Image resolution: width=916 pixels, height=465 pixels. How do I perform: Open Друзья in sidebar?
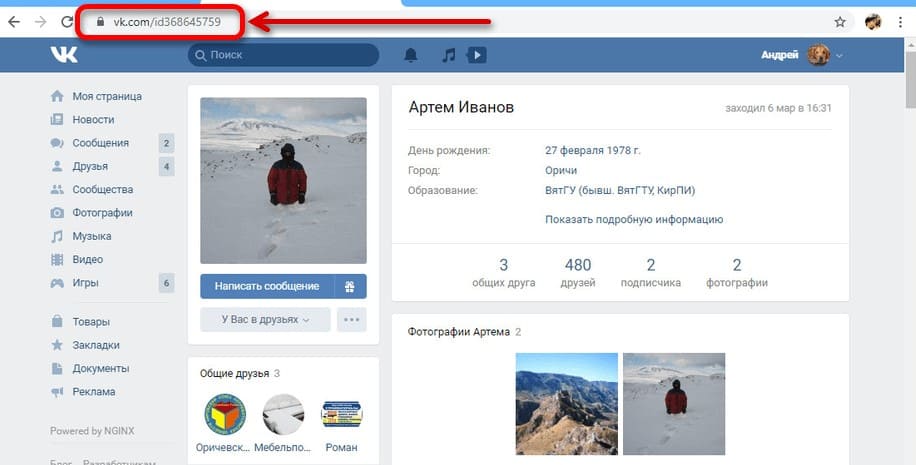pos(90,166)
